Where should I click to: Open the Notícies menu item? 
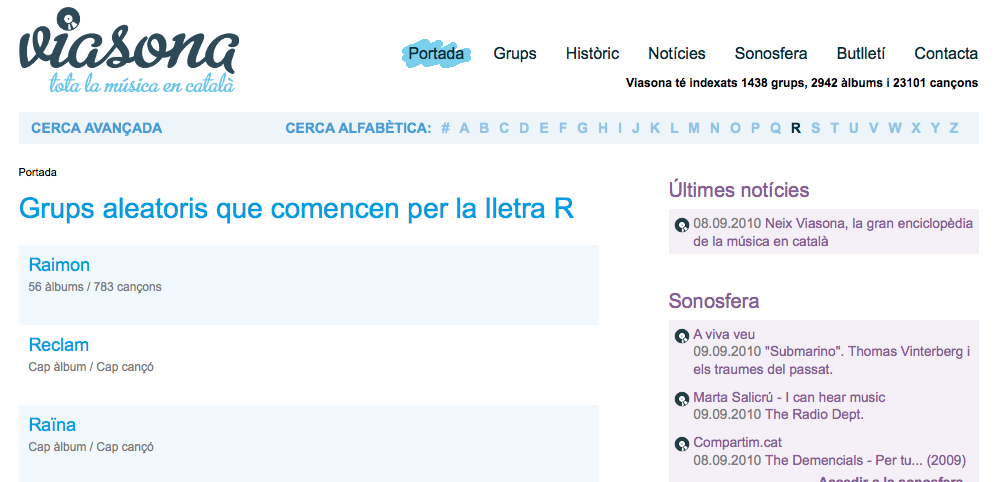pyautogui.click(x=677, y=53)
